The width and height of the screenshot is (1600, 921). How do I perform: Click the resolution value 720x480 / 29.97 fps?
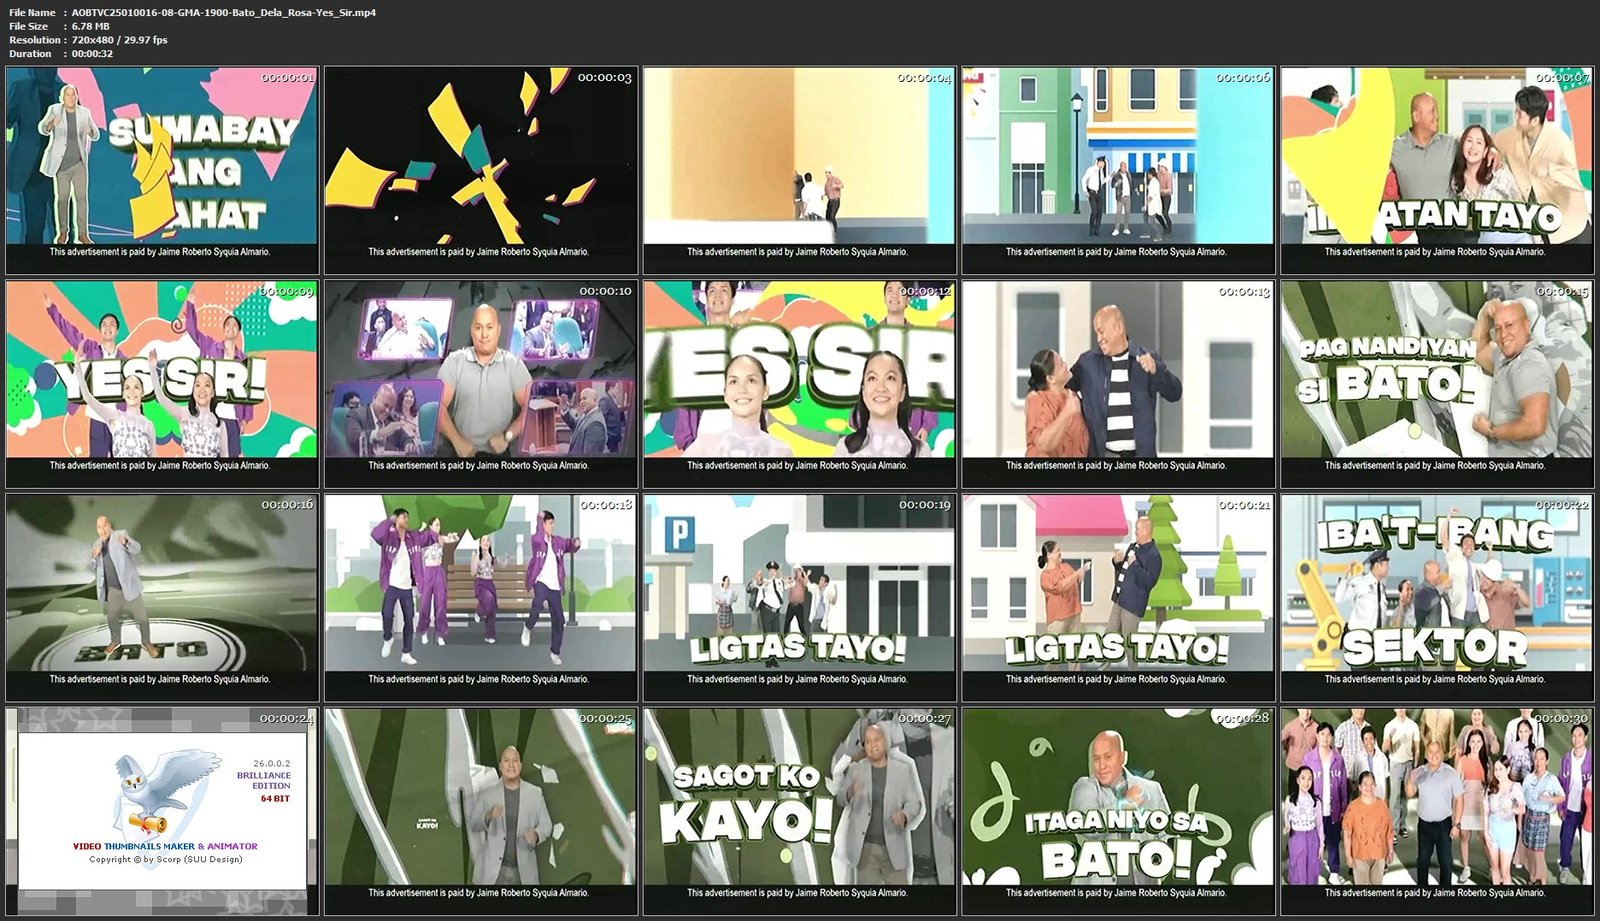click(120, 40)
